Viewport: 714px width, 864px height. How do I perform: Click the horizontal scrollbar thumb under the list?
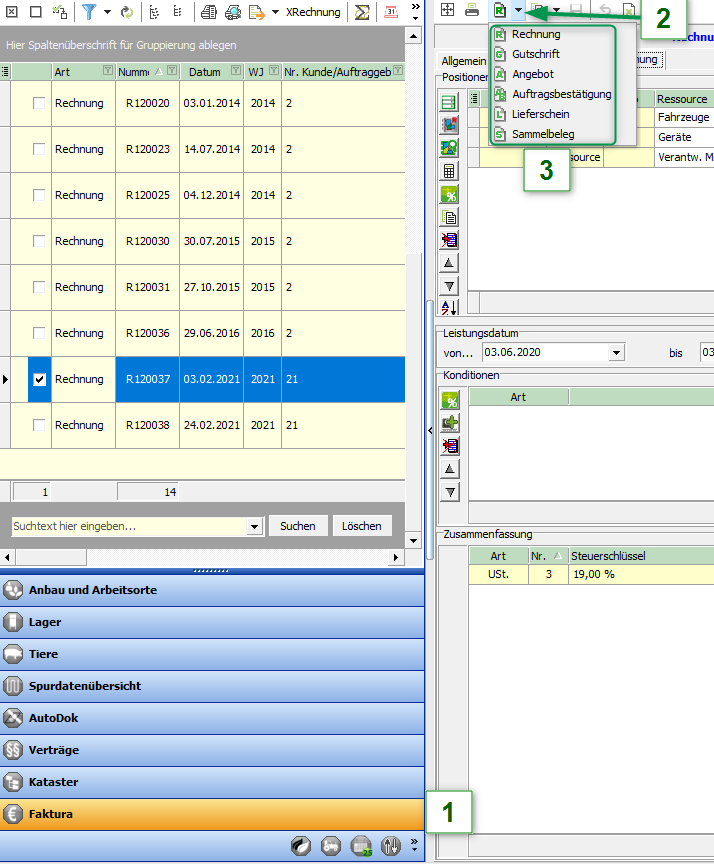(x=51, y=557)
